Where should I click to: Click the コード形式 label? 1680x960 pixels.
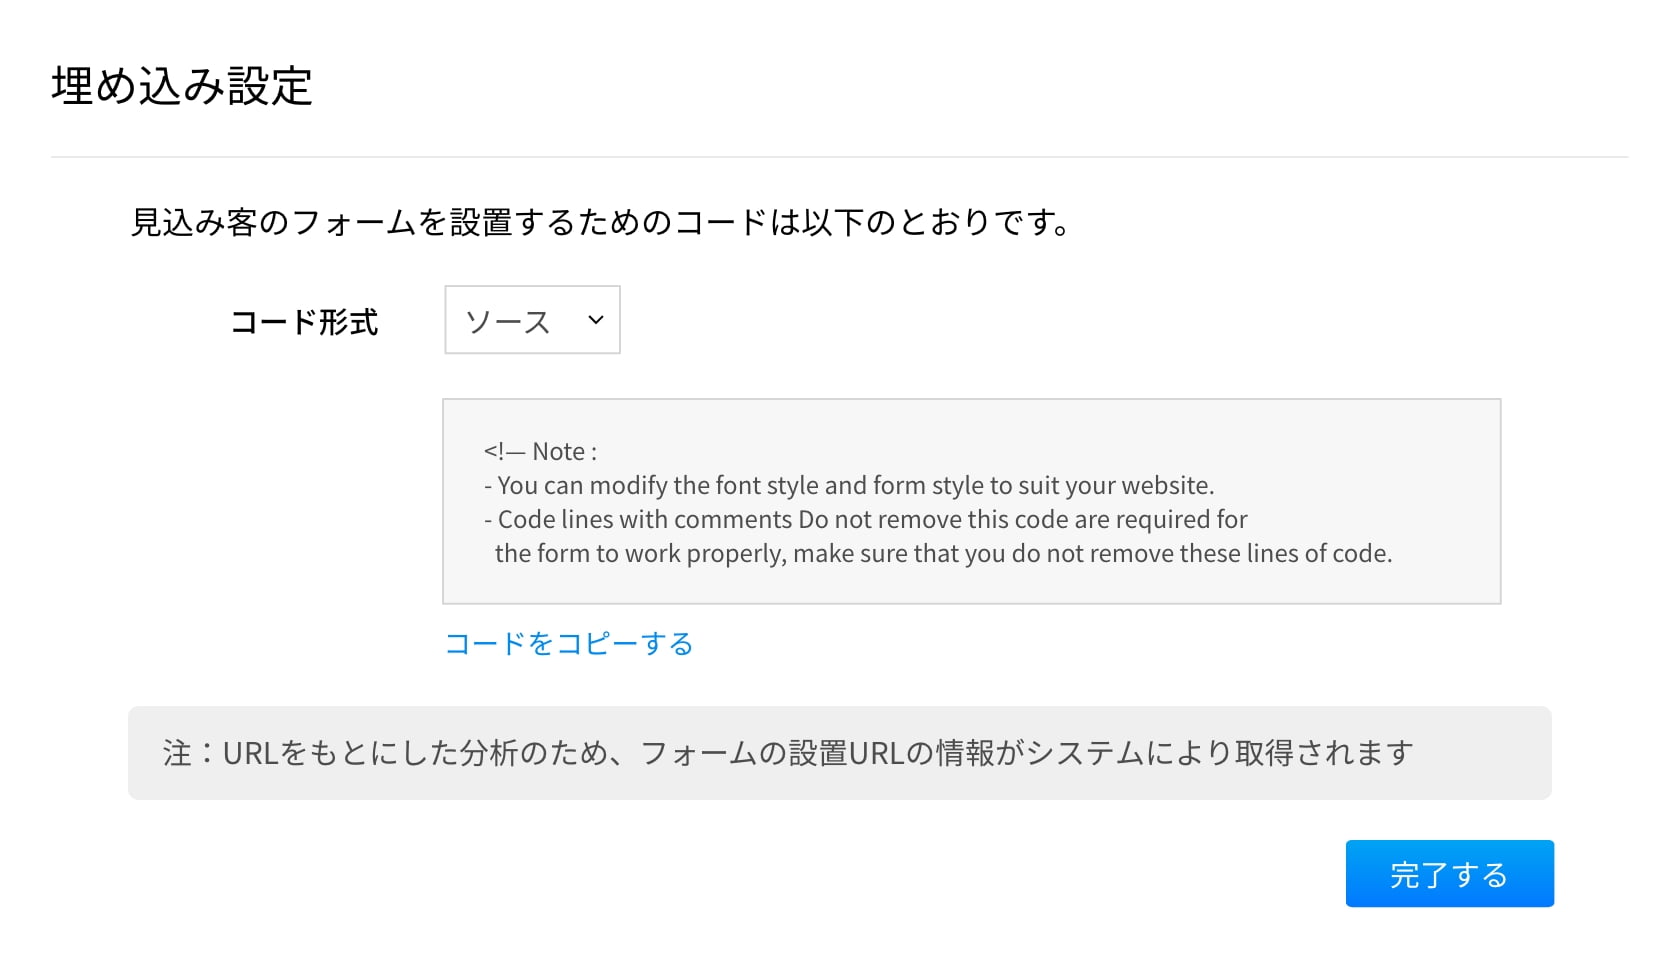pos(304,322)
